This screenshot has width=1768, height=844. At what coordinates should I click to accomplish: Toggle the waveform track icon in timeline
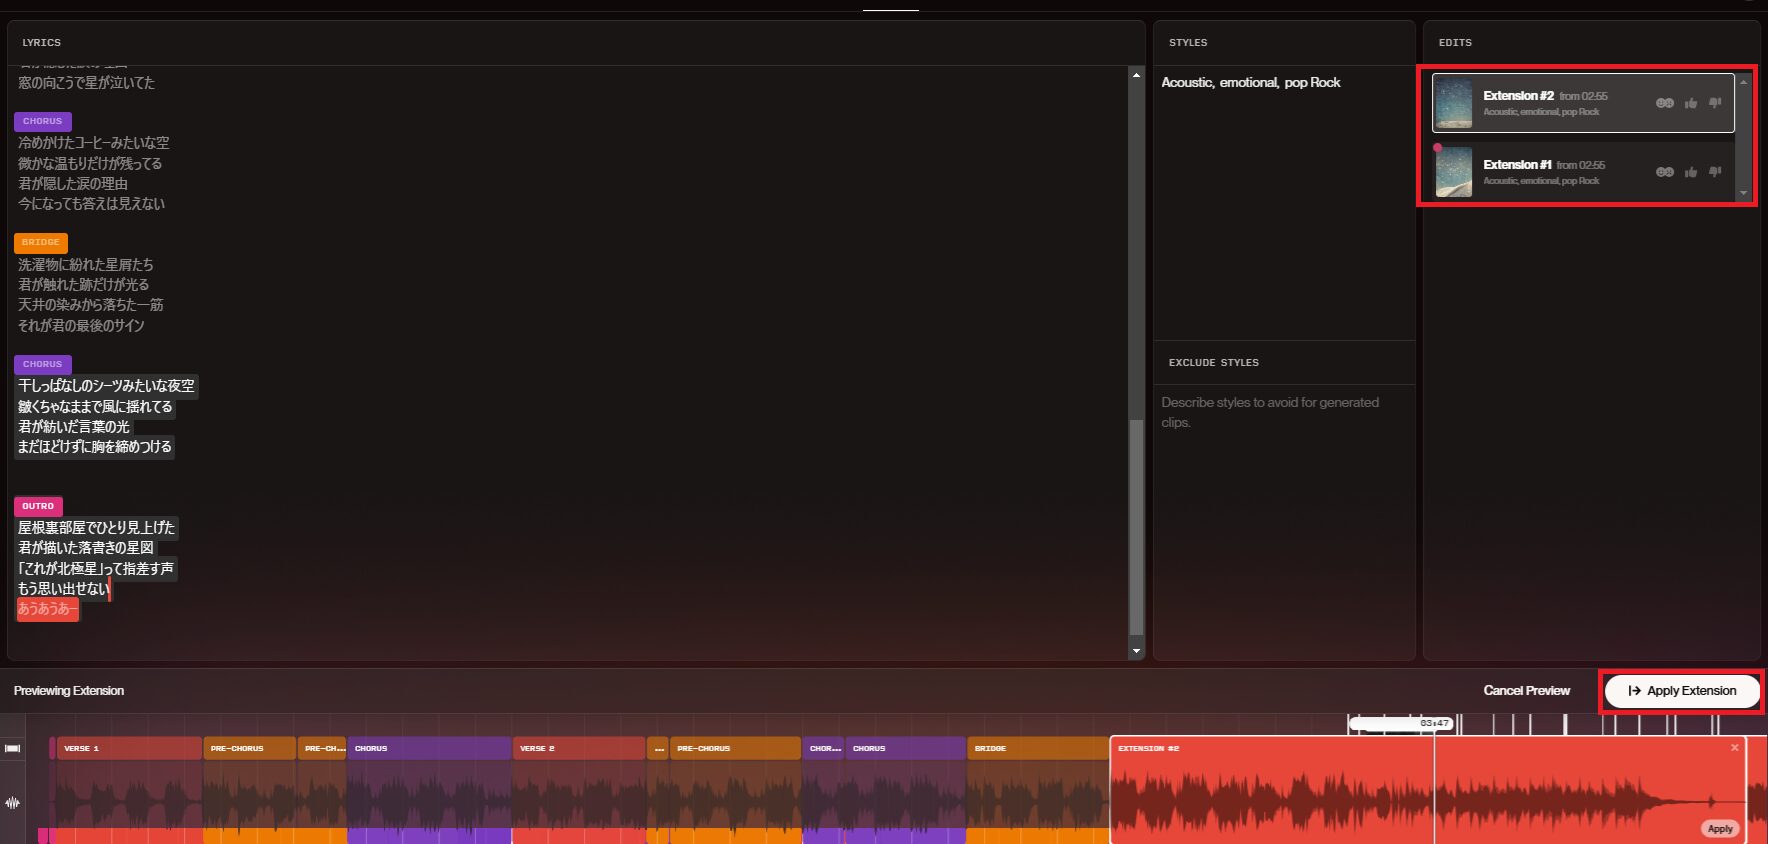point(13,802)
